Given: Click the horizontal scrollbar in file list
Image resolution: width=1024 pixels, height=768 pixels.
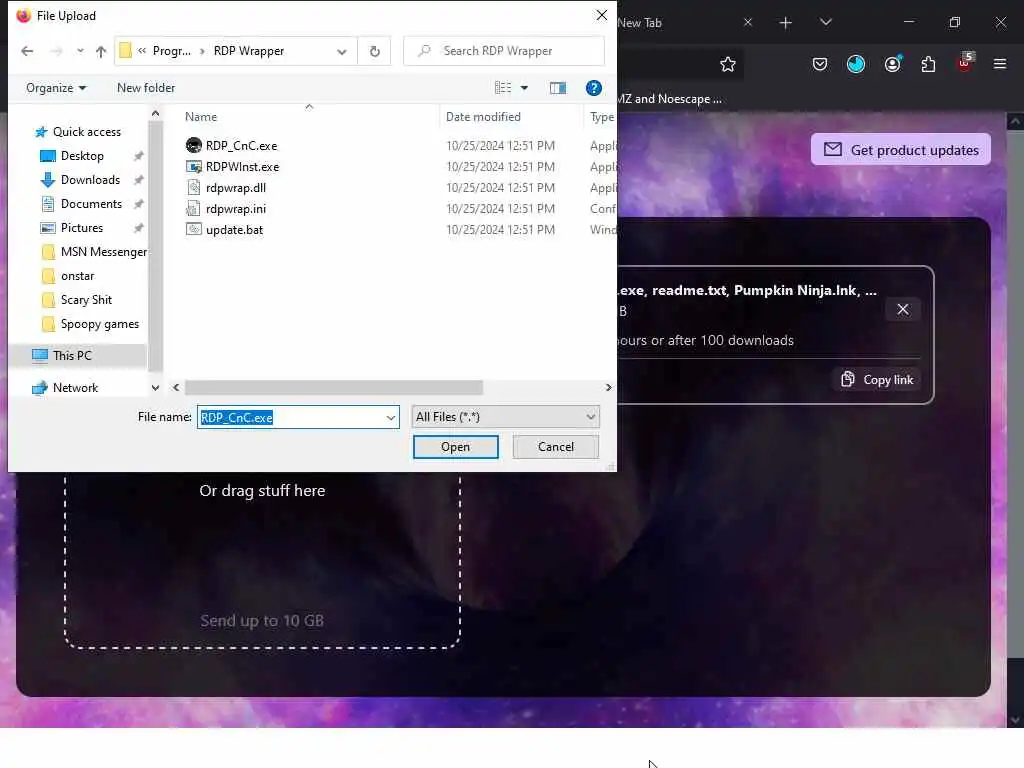Looking at the screenshot, I should coord(334,388).
